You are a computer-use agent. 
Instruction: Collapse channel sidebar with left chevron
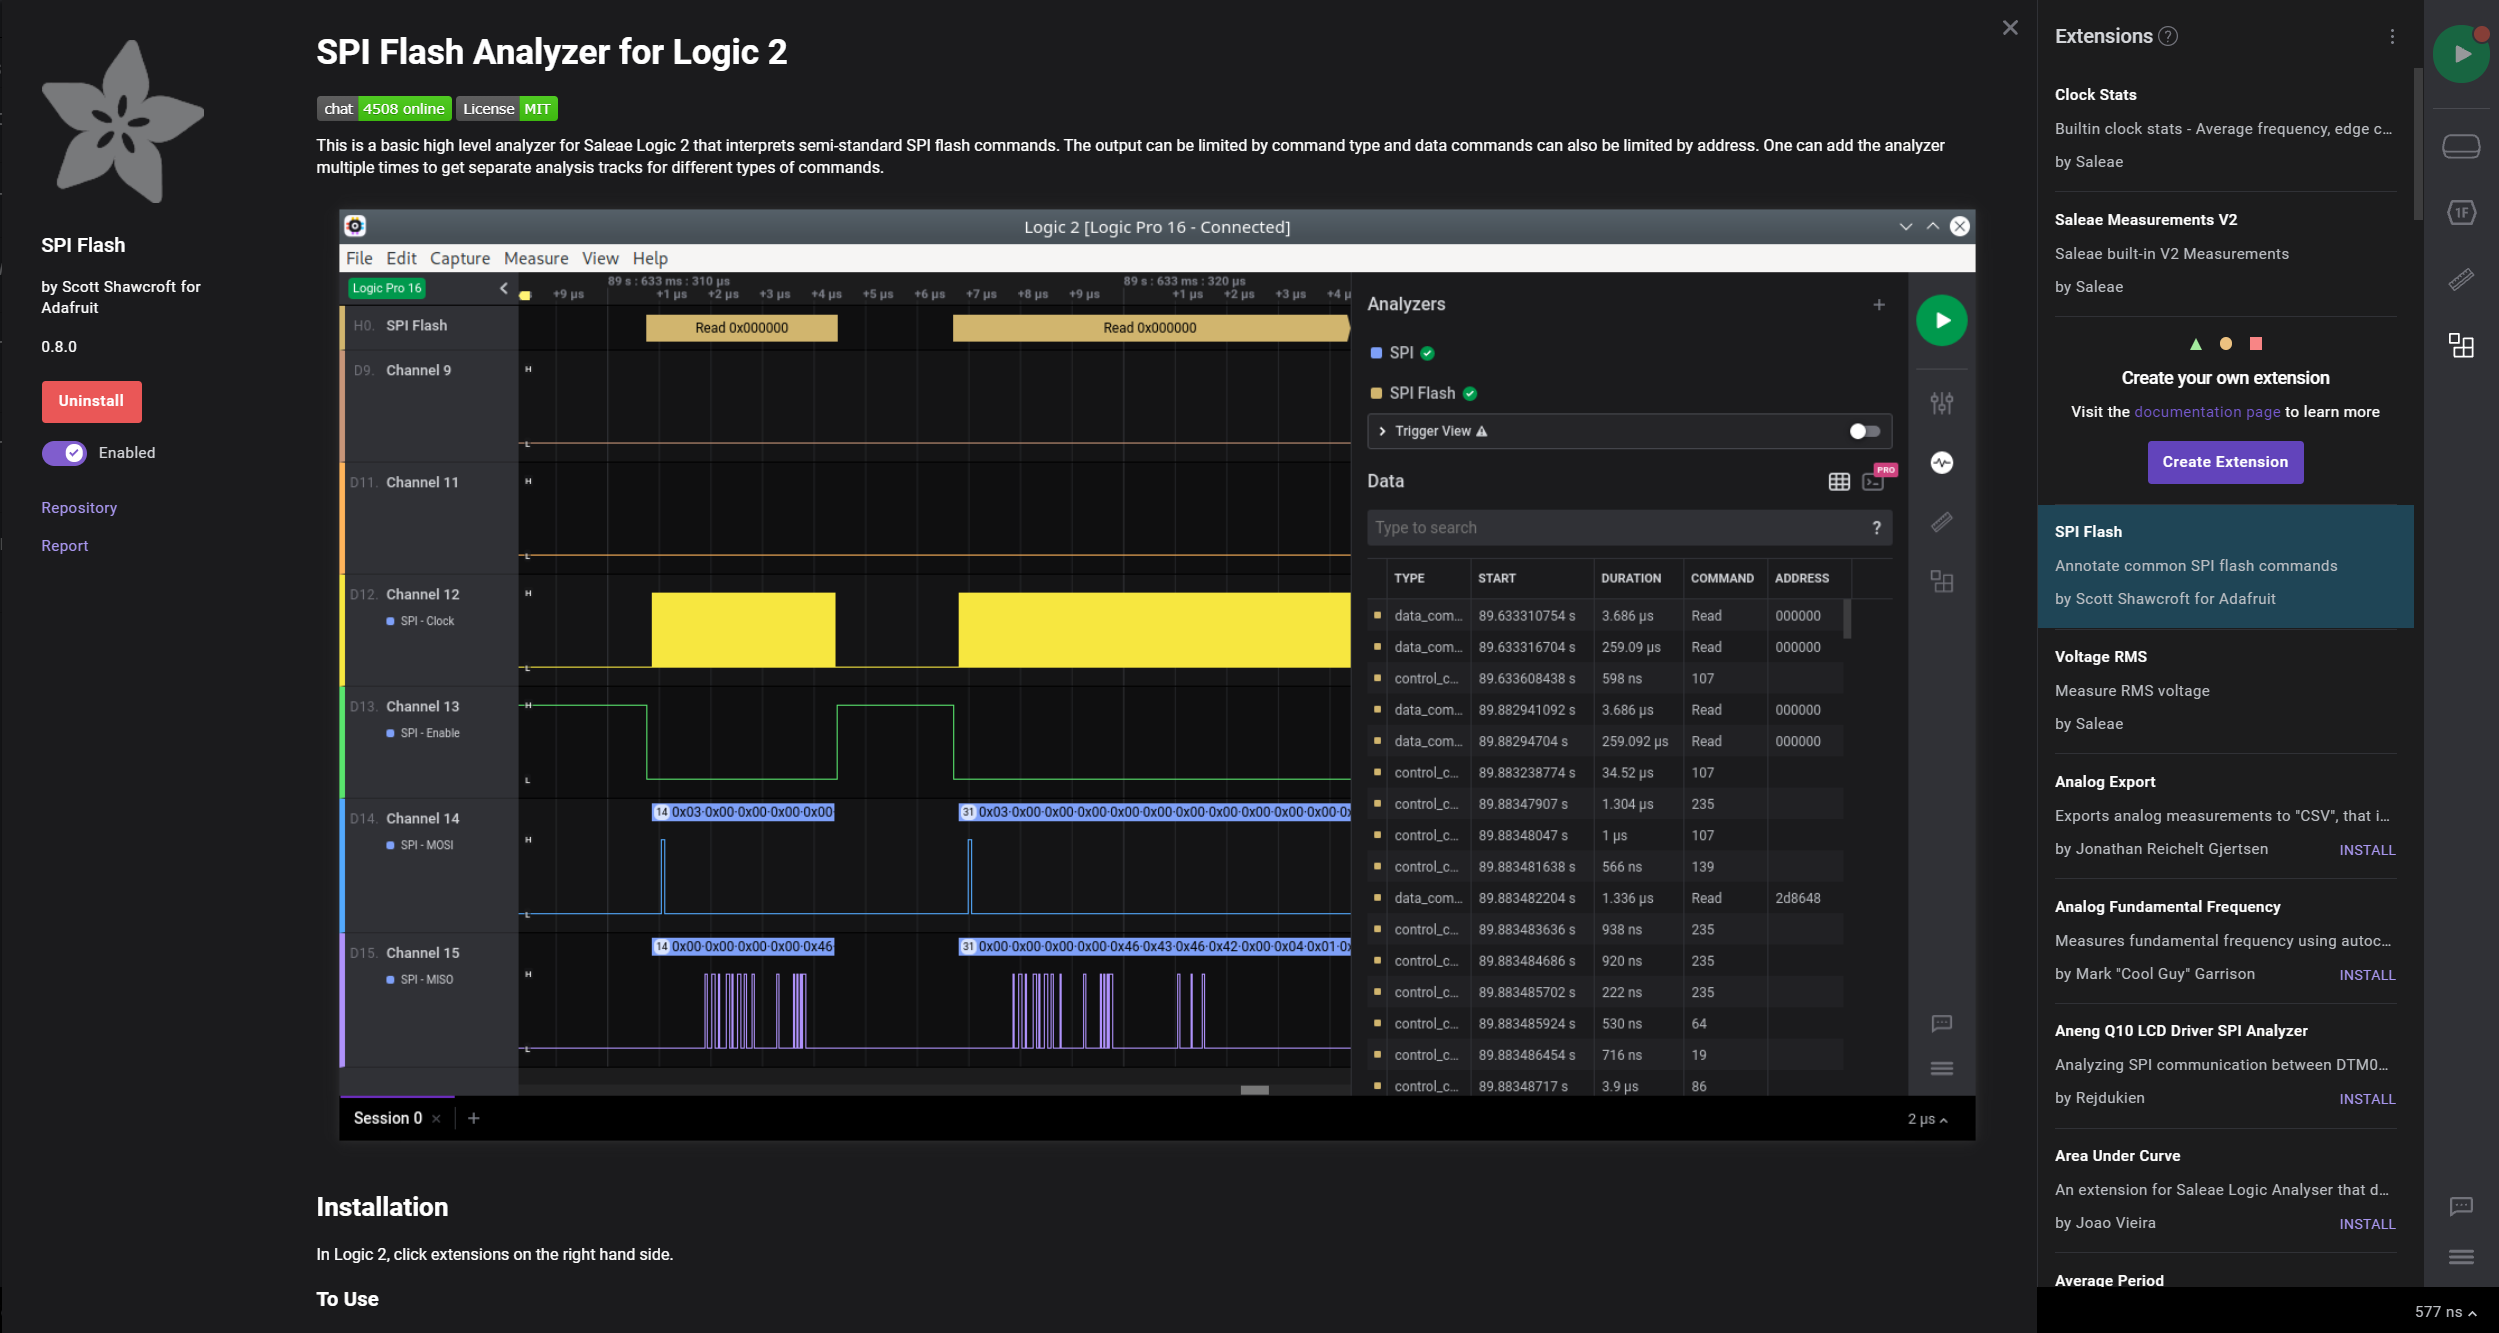point(504,288)
